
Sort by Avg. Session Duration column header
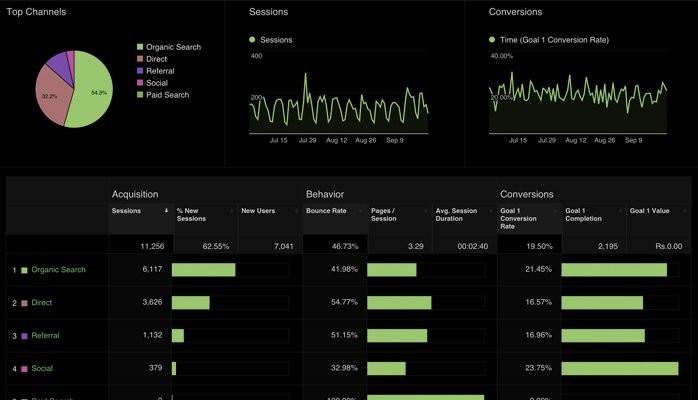(x=457, y=215)
